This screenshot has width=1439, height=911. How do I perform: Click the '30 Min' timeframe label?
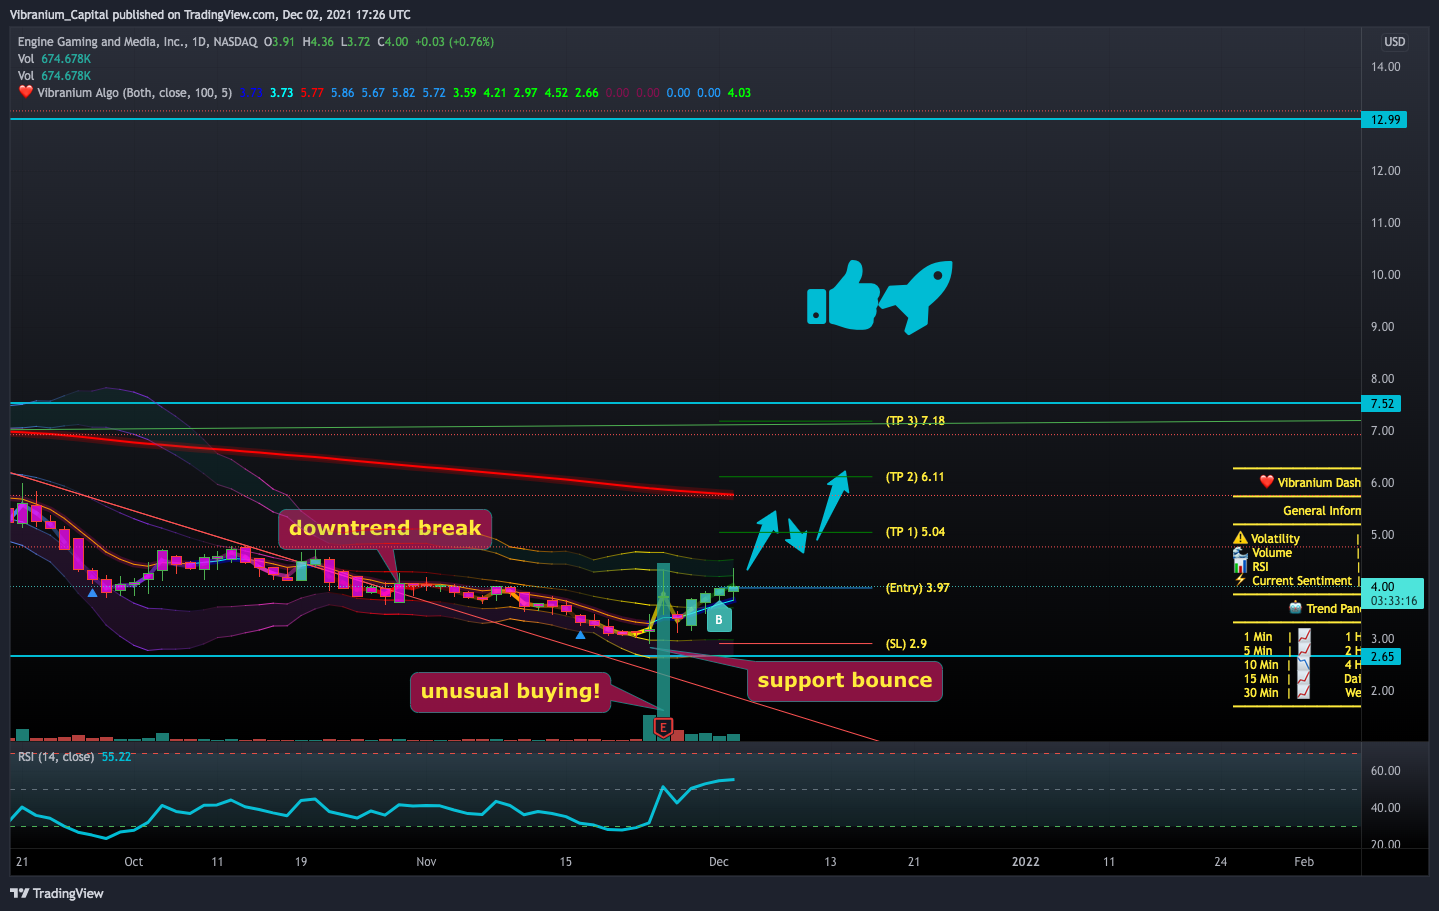(x=1261, y=692)
